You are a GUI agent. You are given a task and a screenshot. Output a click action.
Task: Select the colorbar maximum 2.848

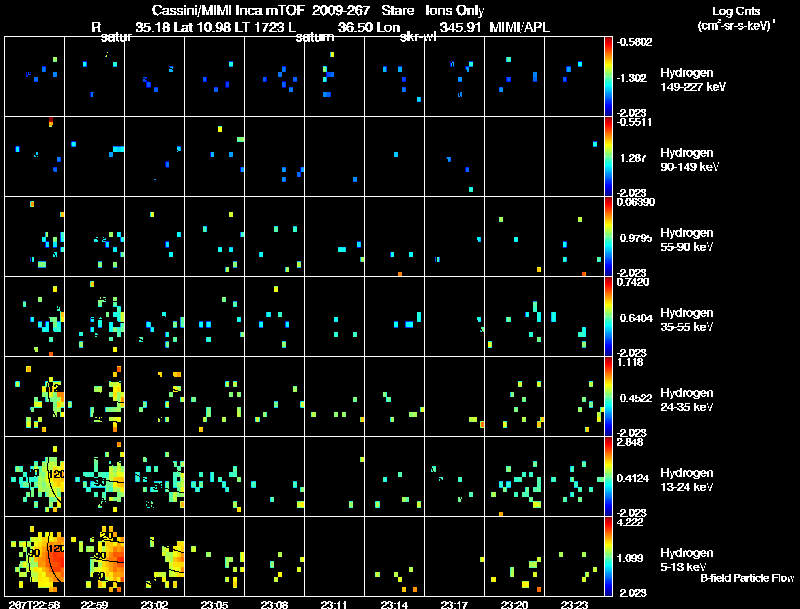(630, 442)
